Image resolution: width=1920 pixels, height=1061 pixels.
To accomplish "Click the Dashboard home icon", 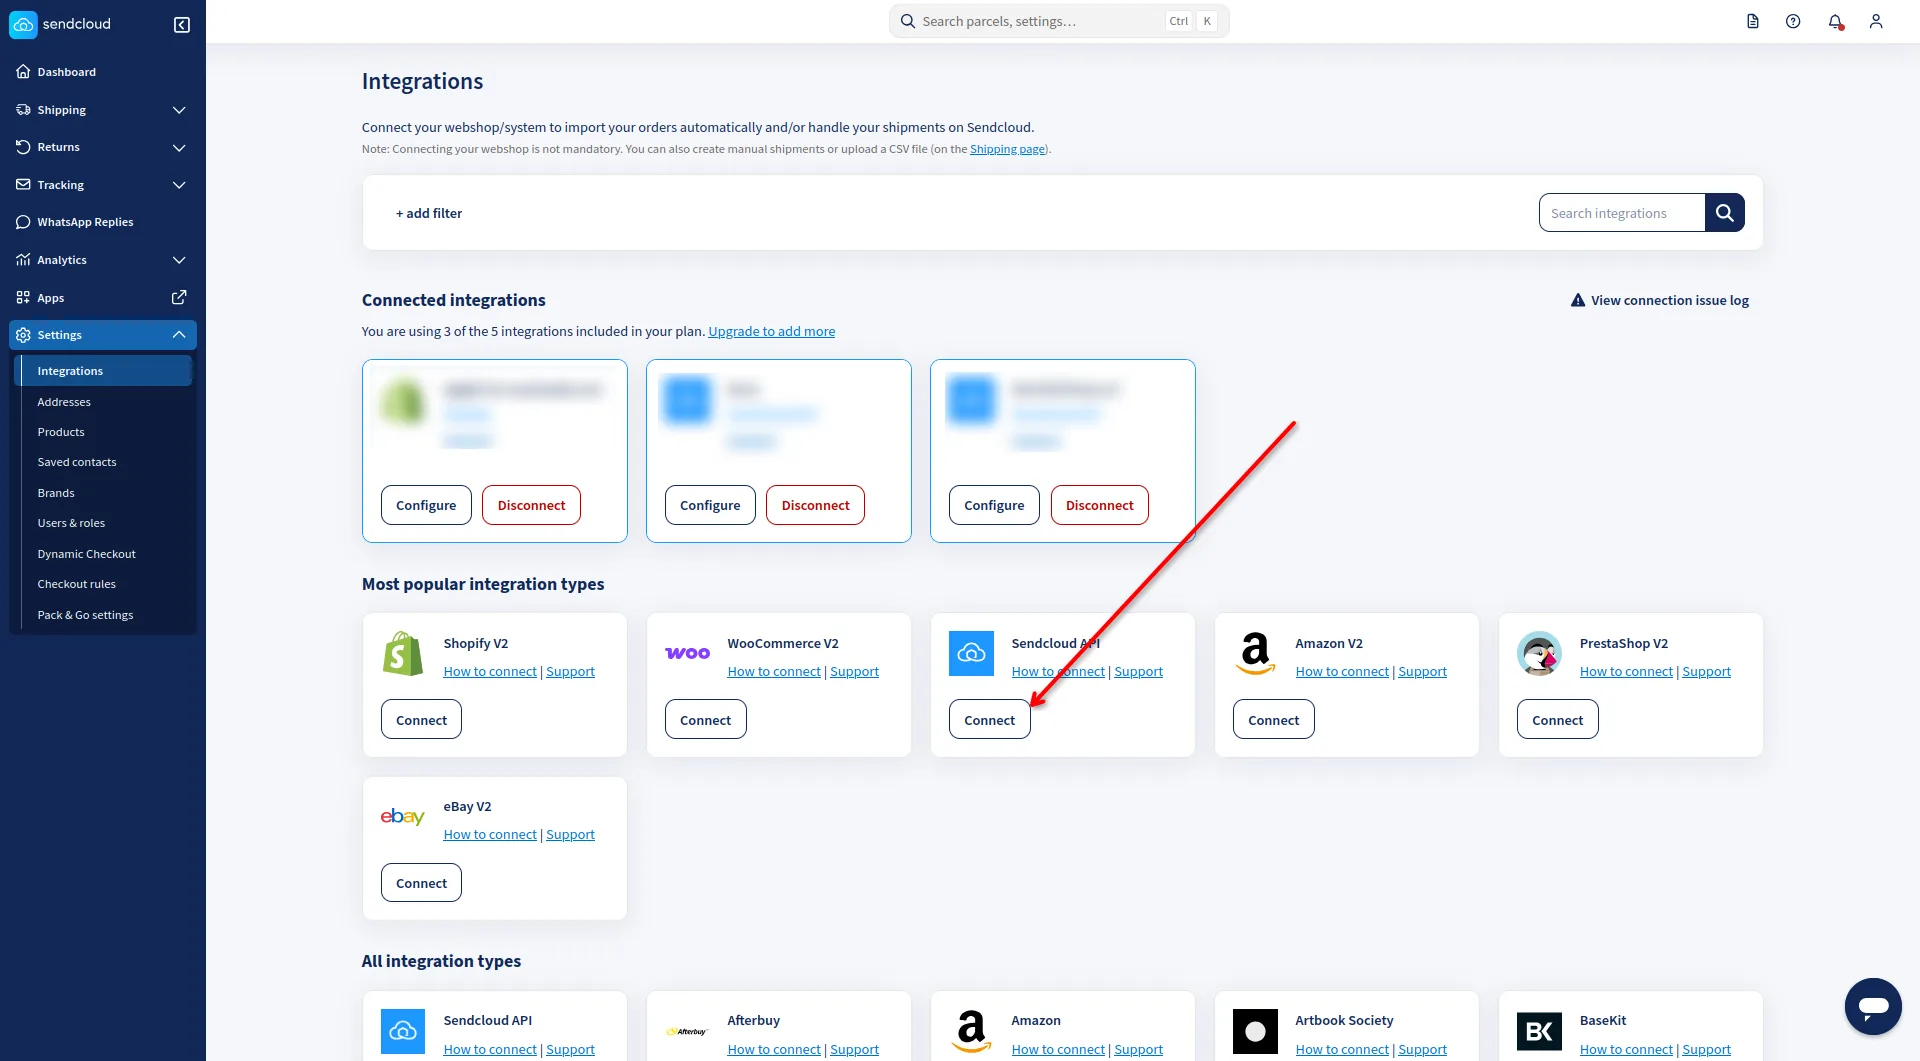I will tap(23, 72).
